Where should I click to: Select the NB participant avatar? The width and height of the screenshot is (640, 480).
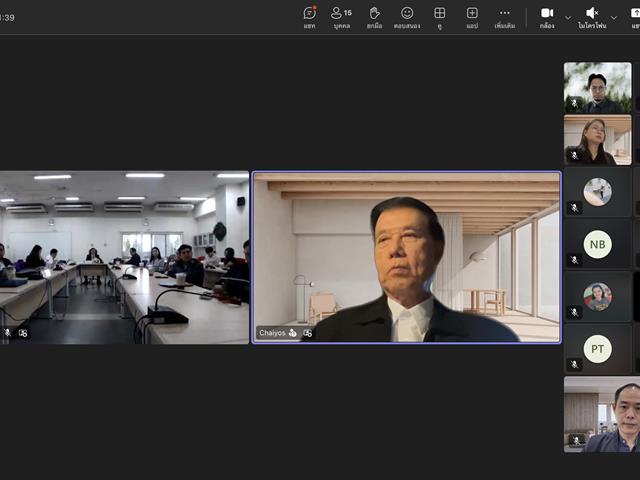[598, 244]
